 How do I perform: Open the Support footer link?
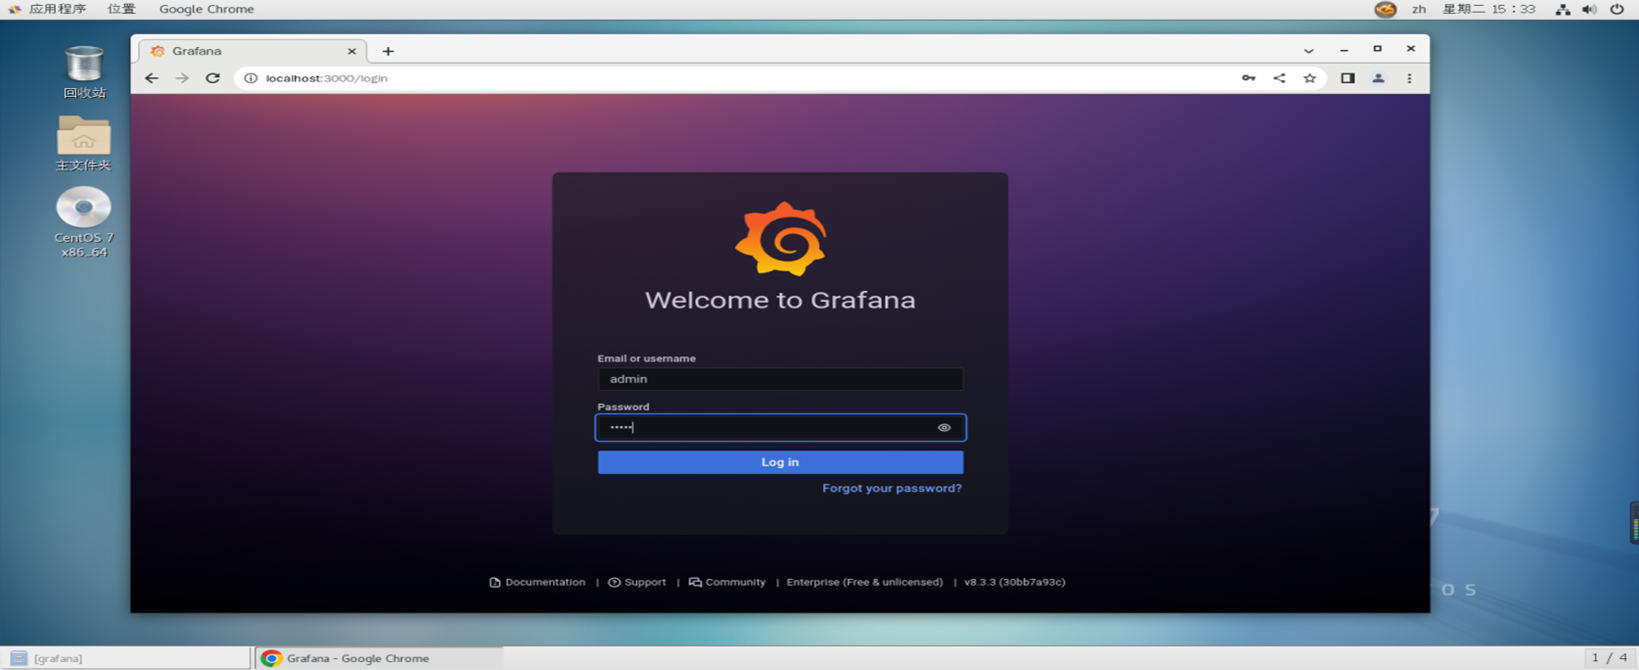click(x=637, y=582)
